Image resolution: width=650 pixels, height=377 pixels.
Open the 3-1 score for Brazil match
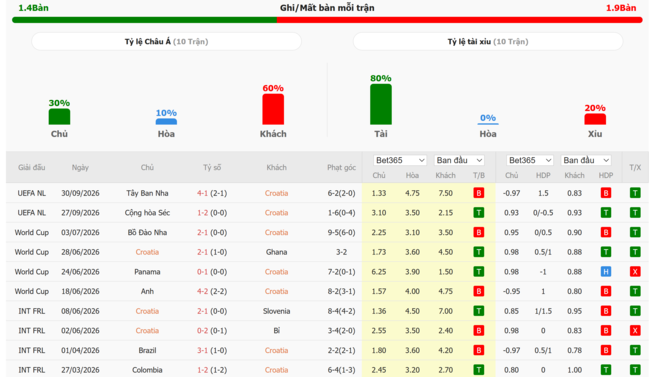pyautogui.click(x=202, y=350)
